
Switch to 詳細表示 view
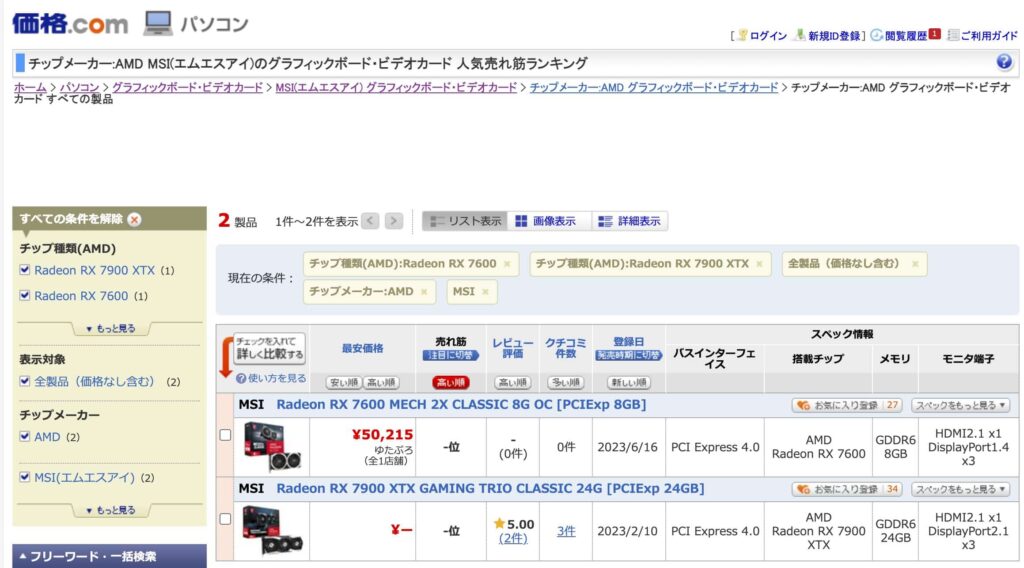[630, 221]
